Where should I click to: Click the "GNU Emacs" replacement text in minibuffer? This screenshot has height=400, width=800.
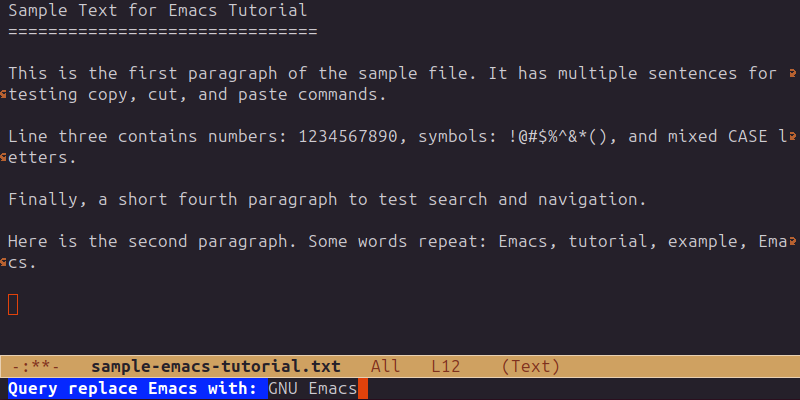[x=312, y=388]
